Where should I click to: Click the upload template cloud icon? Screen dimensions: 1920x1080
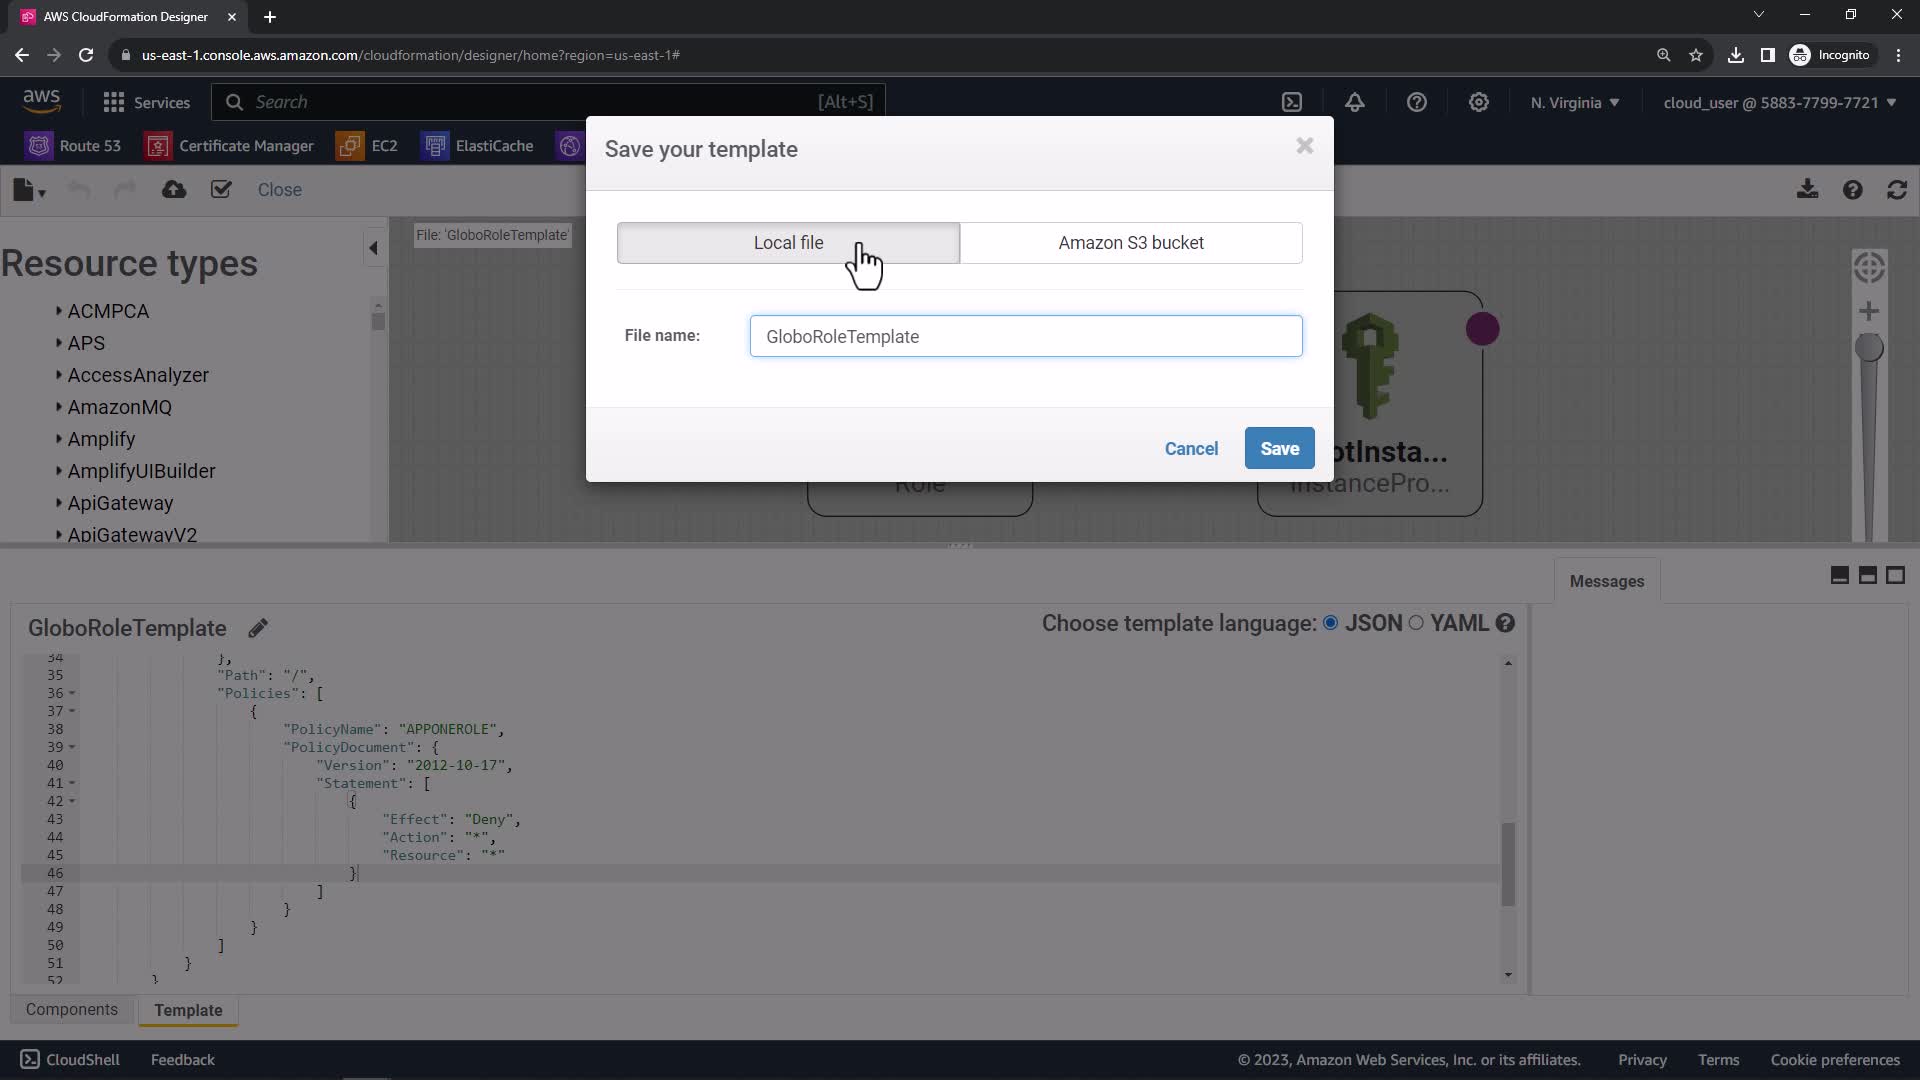(174, 190)
